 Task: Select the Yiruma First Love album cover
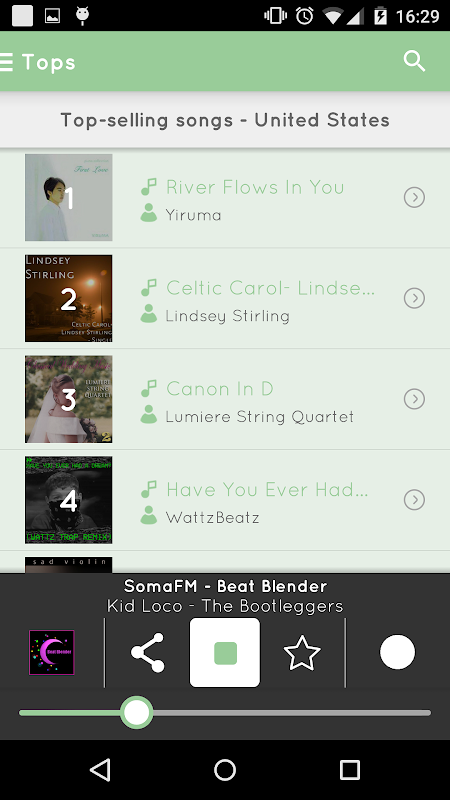[x=68, y=197]
